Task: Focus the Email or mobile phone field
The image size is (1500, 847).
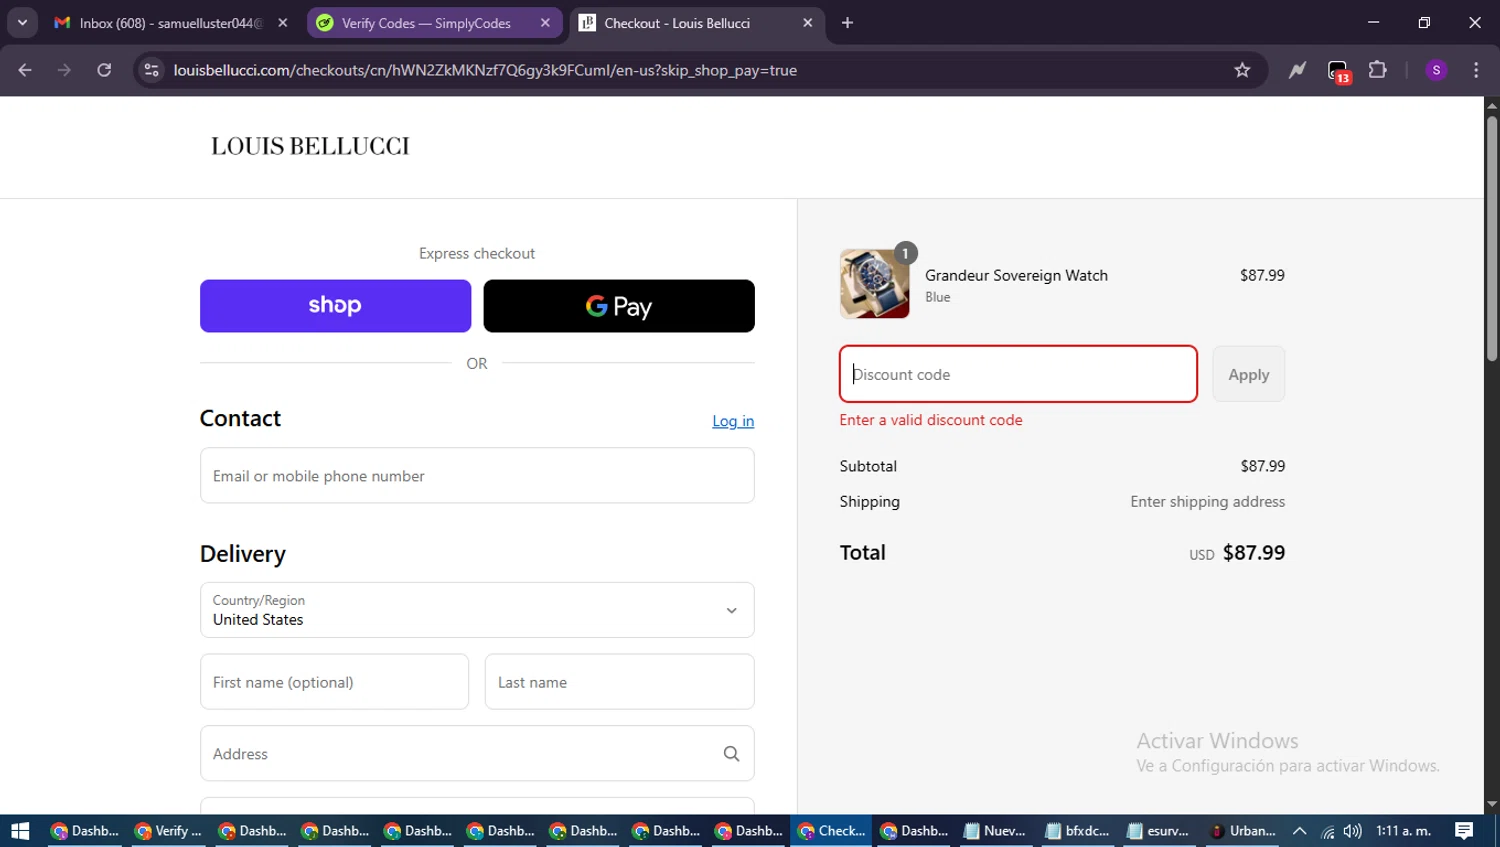Action: [477, 475]
